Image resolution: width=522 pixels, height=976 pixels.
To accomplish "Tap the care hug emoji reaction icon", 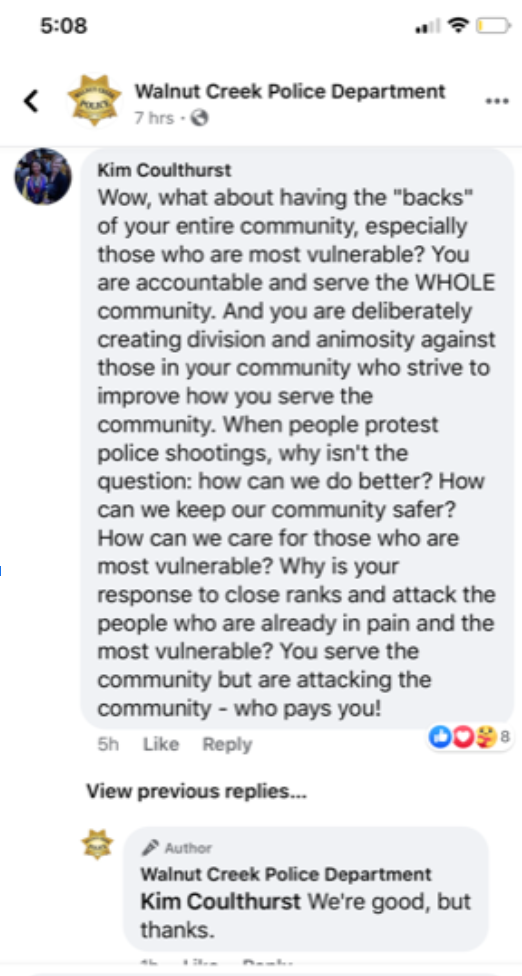I will 485,738.
